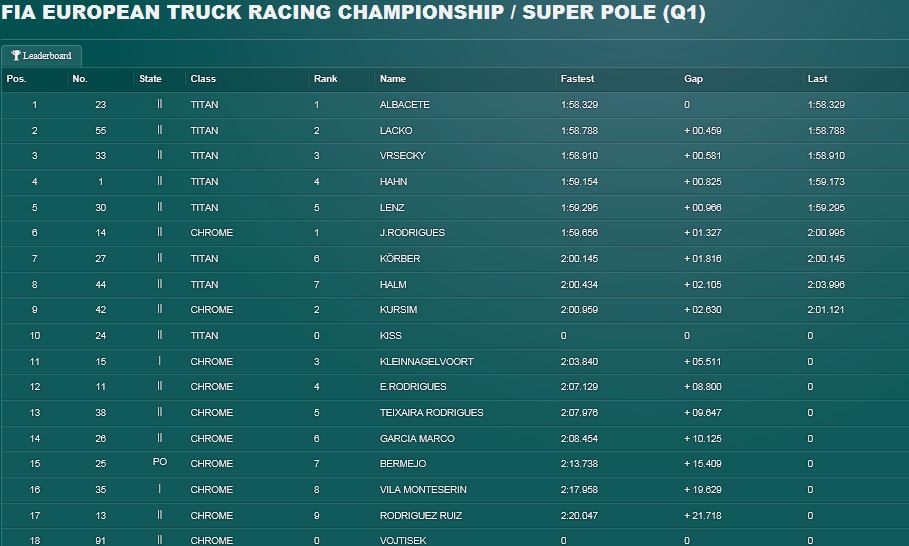Click the Gap column header
Screen dimensions: 909x546
click(x=693, y=79)
